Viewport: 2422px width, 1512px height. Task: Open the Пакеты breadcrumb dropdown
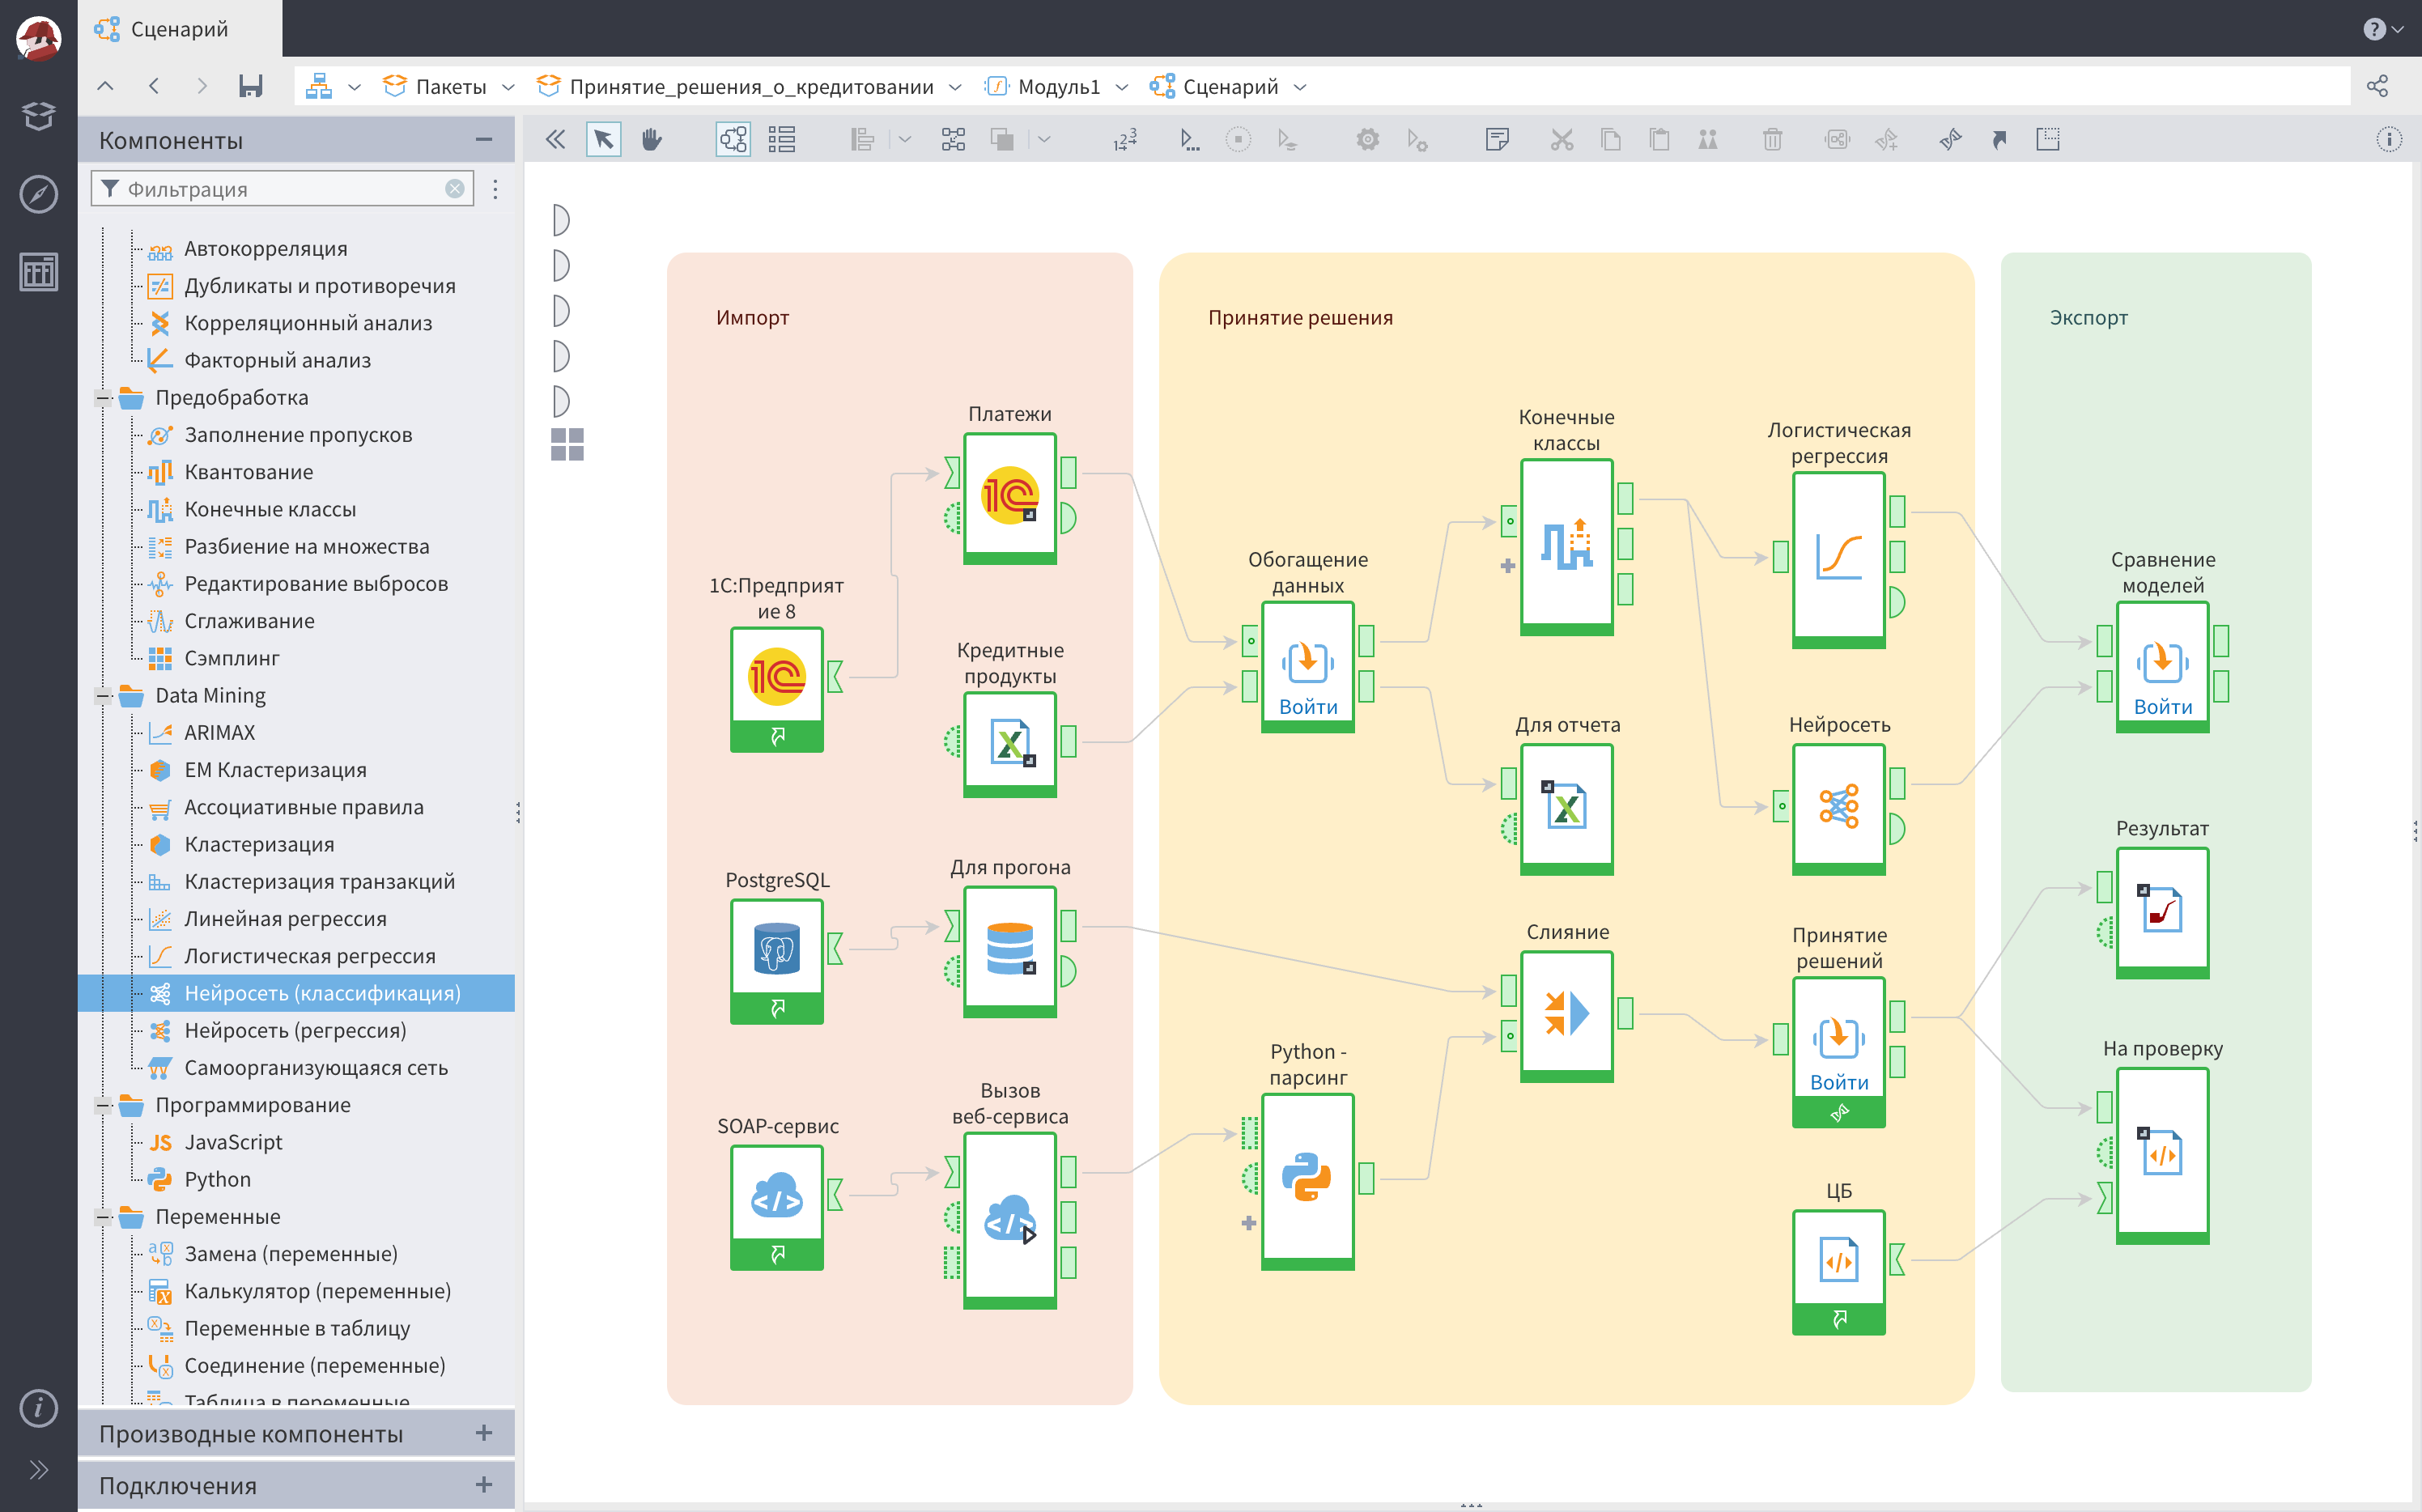[x=508, y=88]
